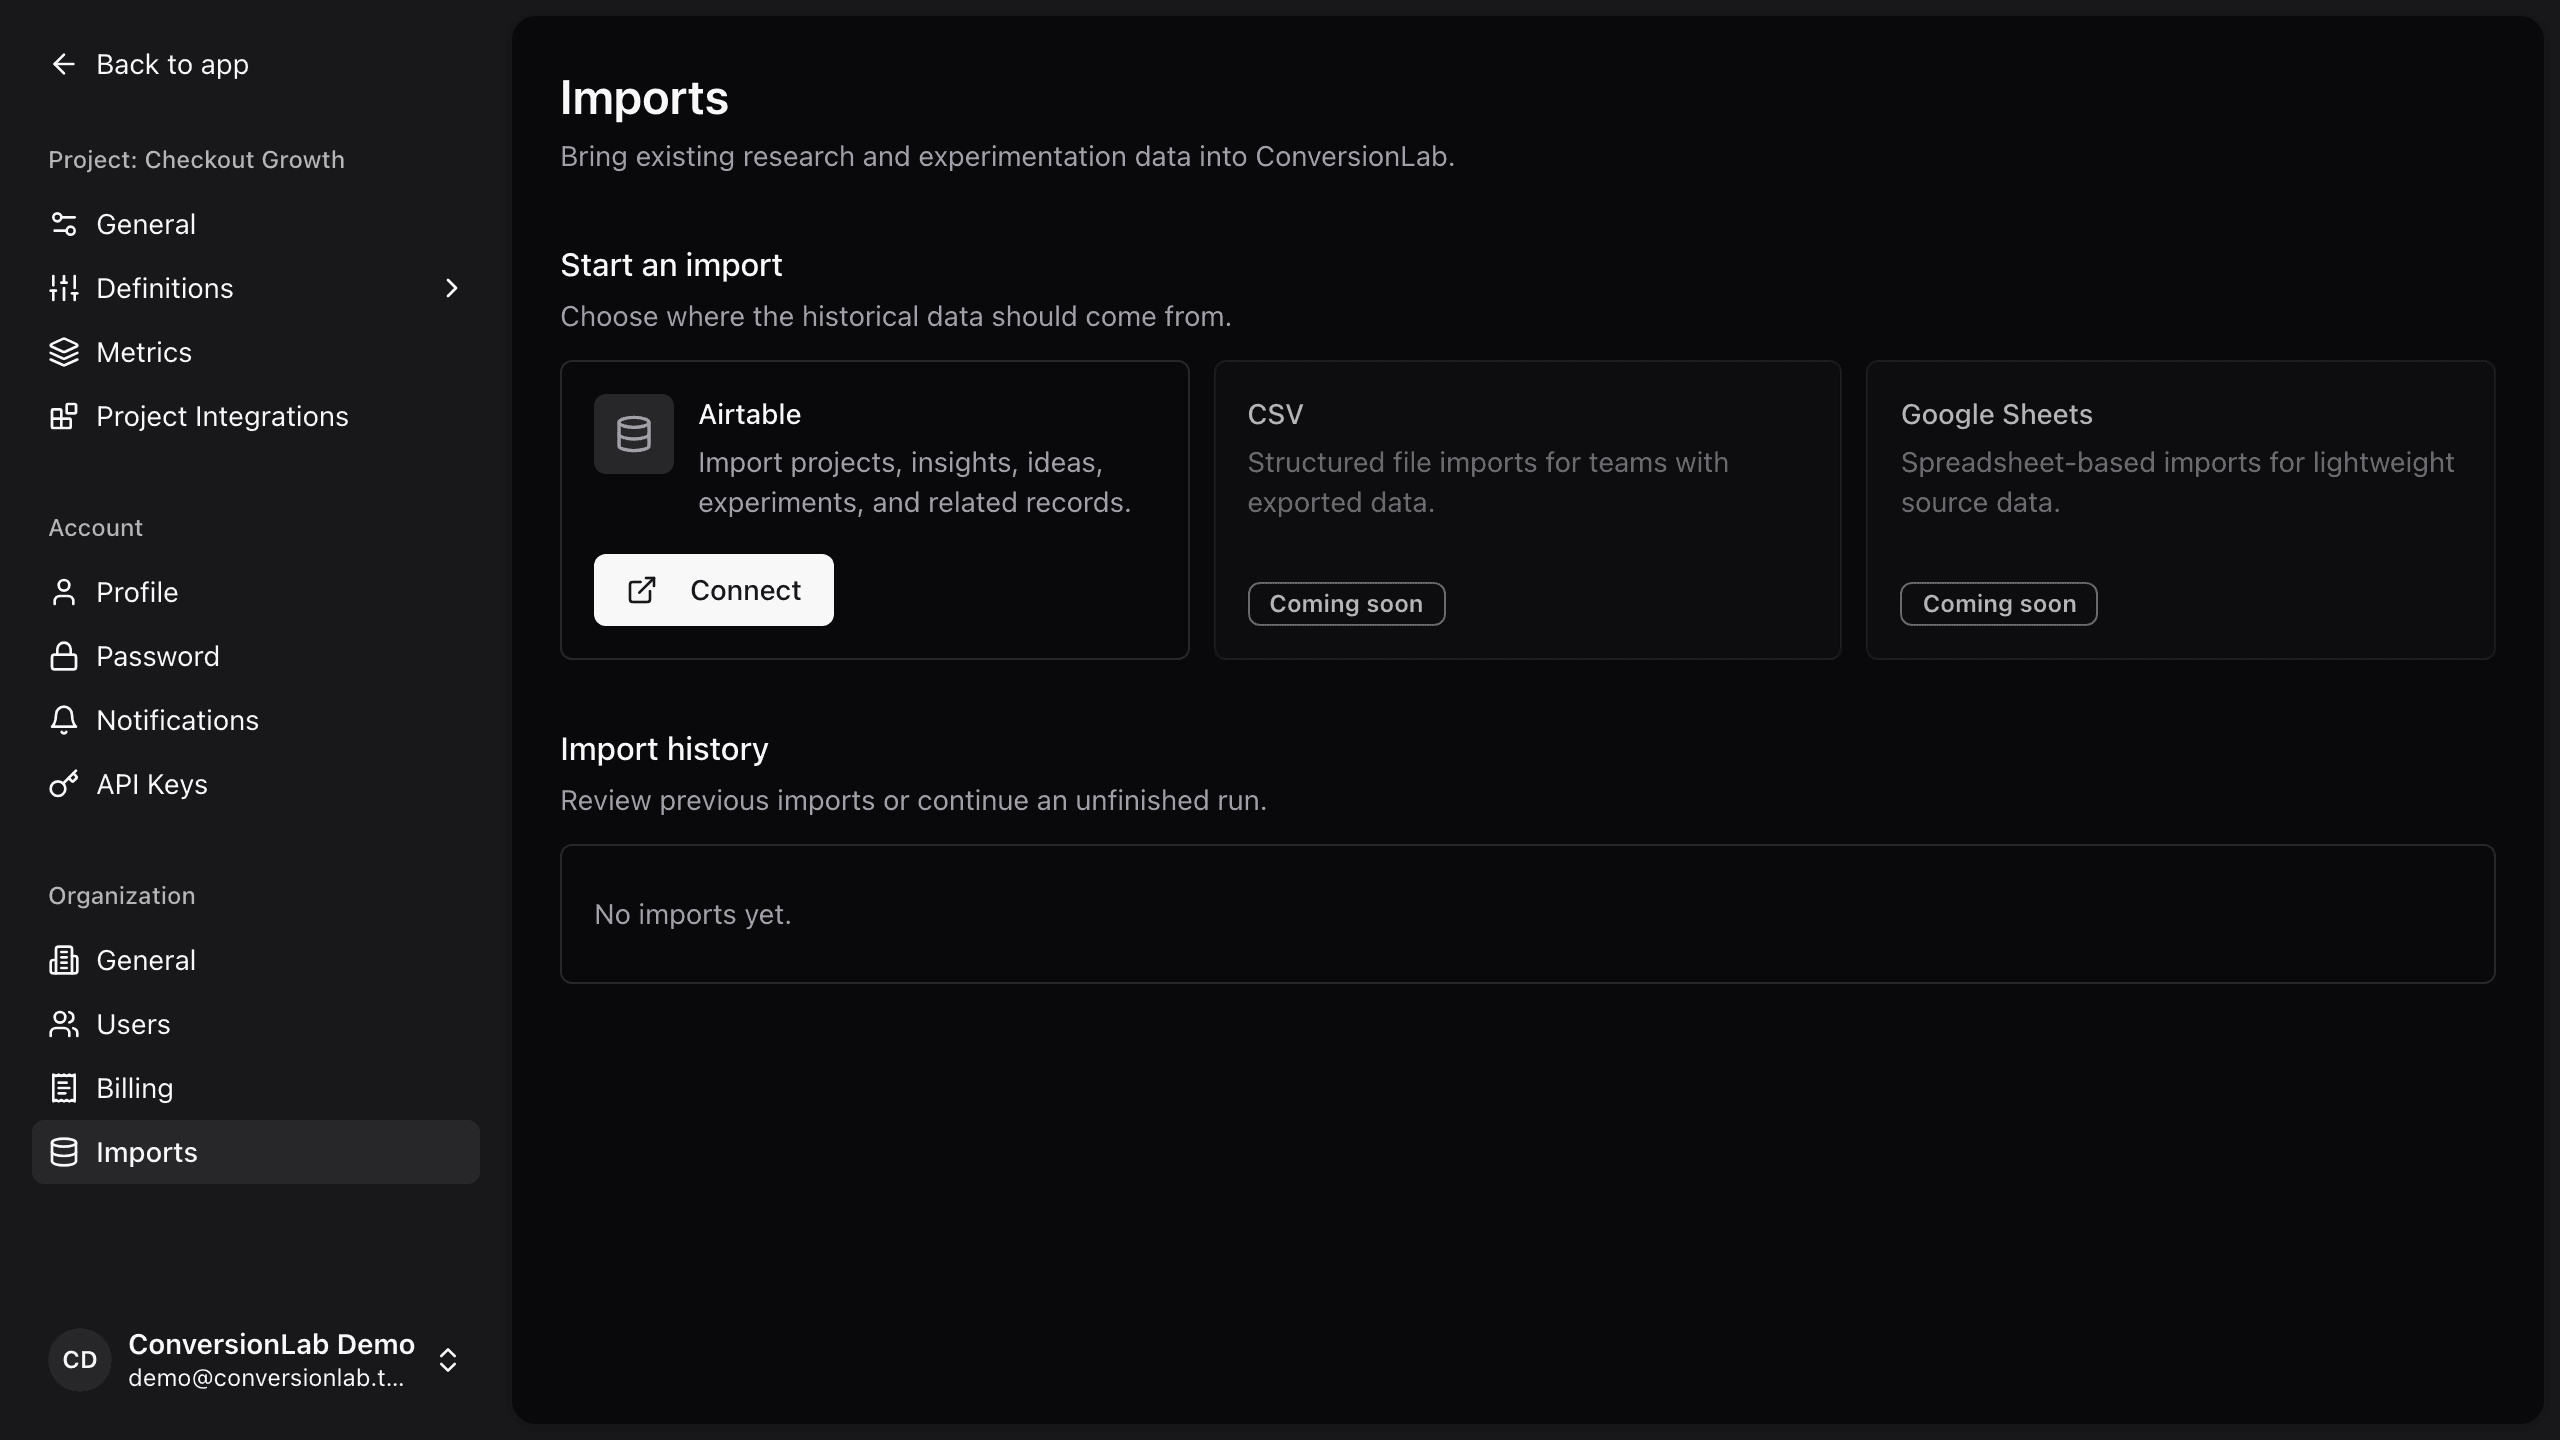Click the Airtable database icon tile
The image size is (2560, 1440).
634,434
